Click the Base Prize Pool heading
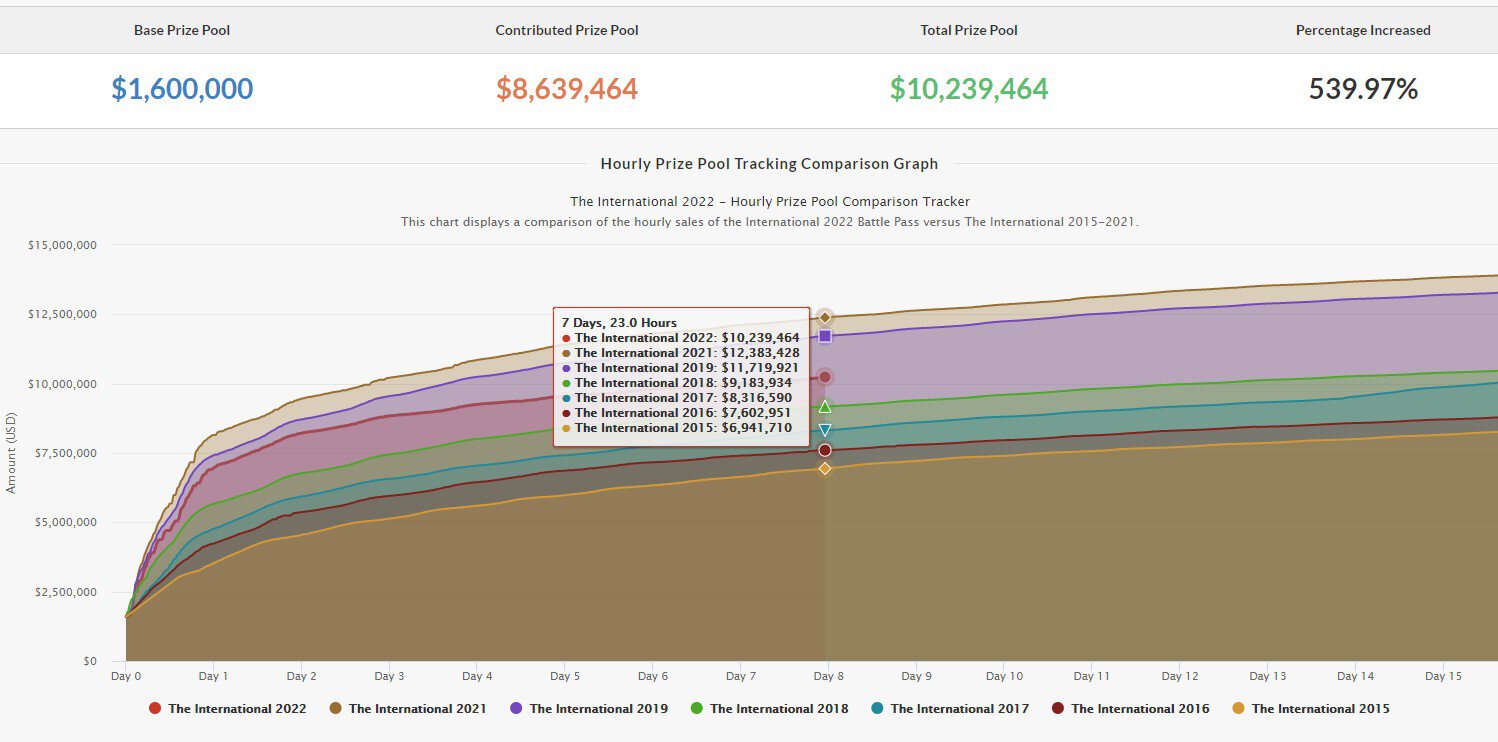1498x742 pixels. coord(182,30)
